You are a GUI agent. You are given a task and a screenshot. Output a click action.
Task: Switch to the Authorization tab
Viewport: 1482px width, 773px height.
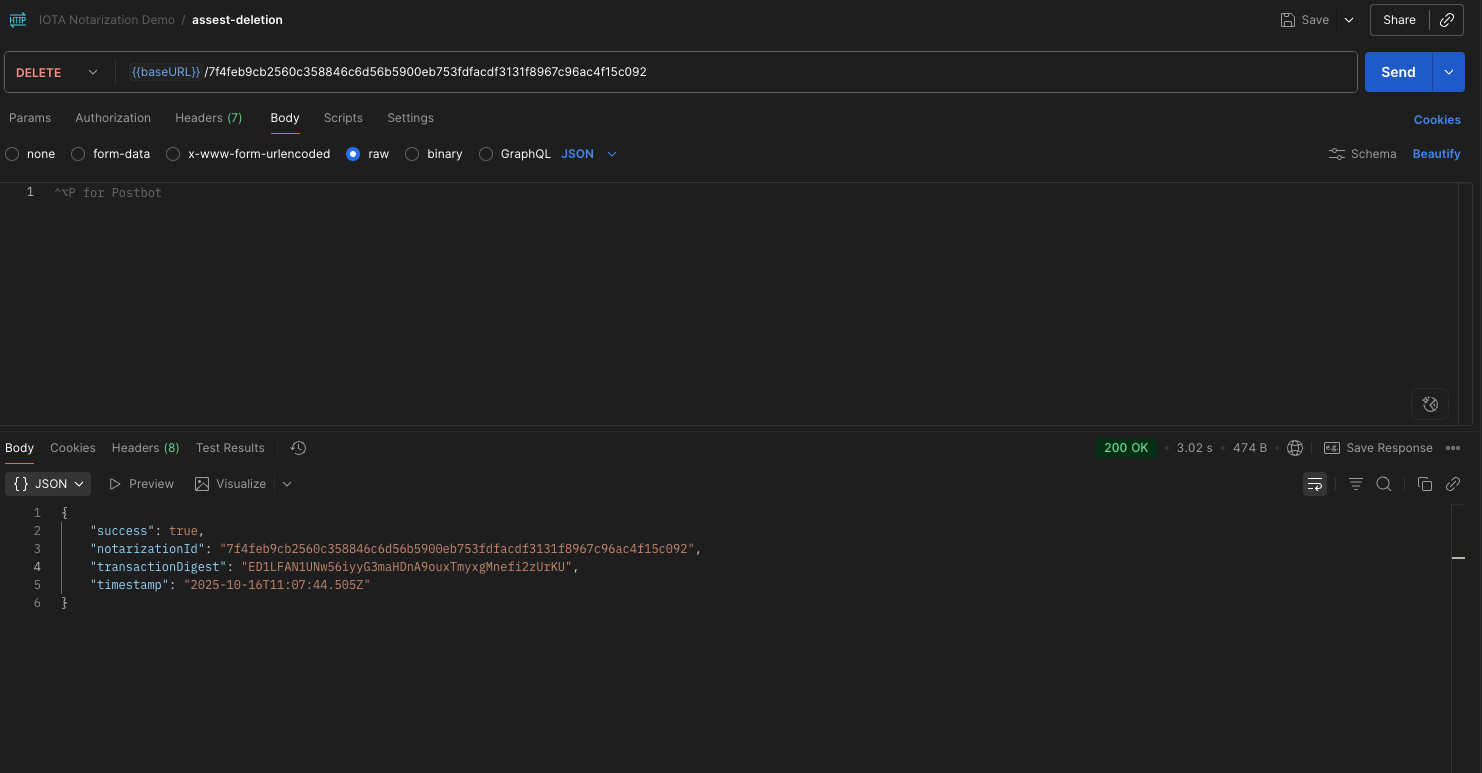click(113, 118)
